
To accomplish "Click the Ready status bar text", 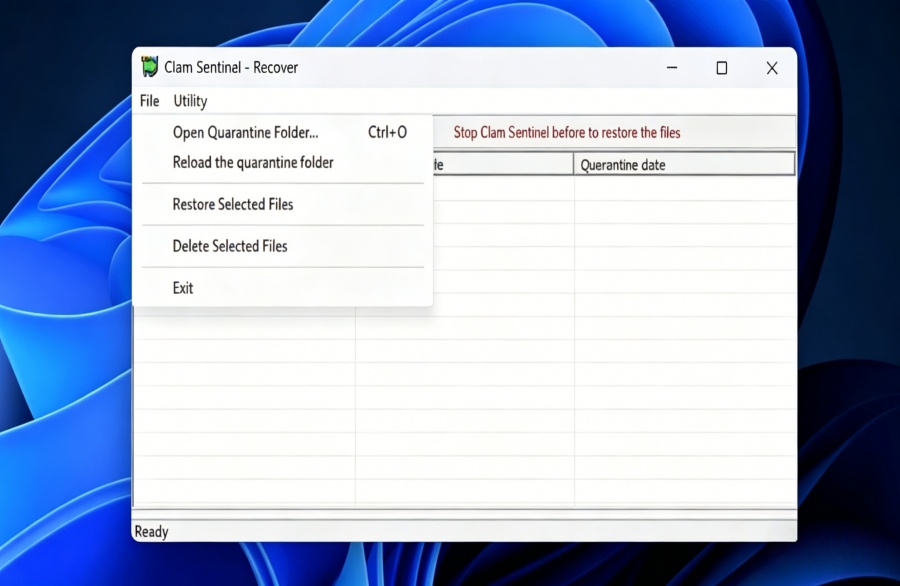I will click(152, 531).
